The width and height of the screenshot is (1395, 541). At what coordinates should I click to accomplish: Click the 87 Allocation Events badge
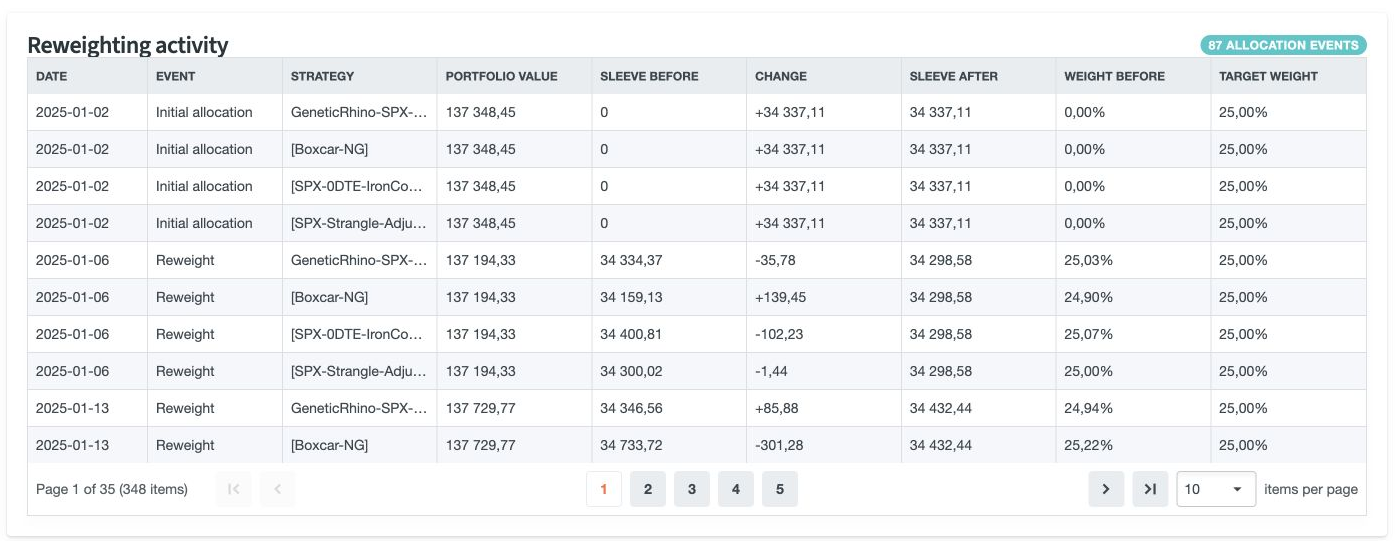pos(1283,45)
